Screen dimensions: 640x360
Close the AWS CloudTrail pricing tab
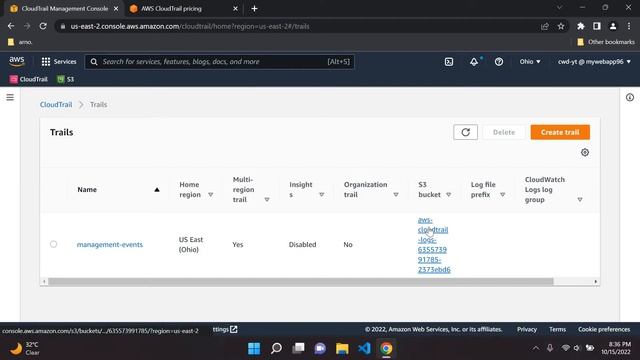click(x=236, y=9)
